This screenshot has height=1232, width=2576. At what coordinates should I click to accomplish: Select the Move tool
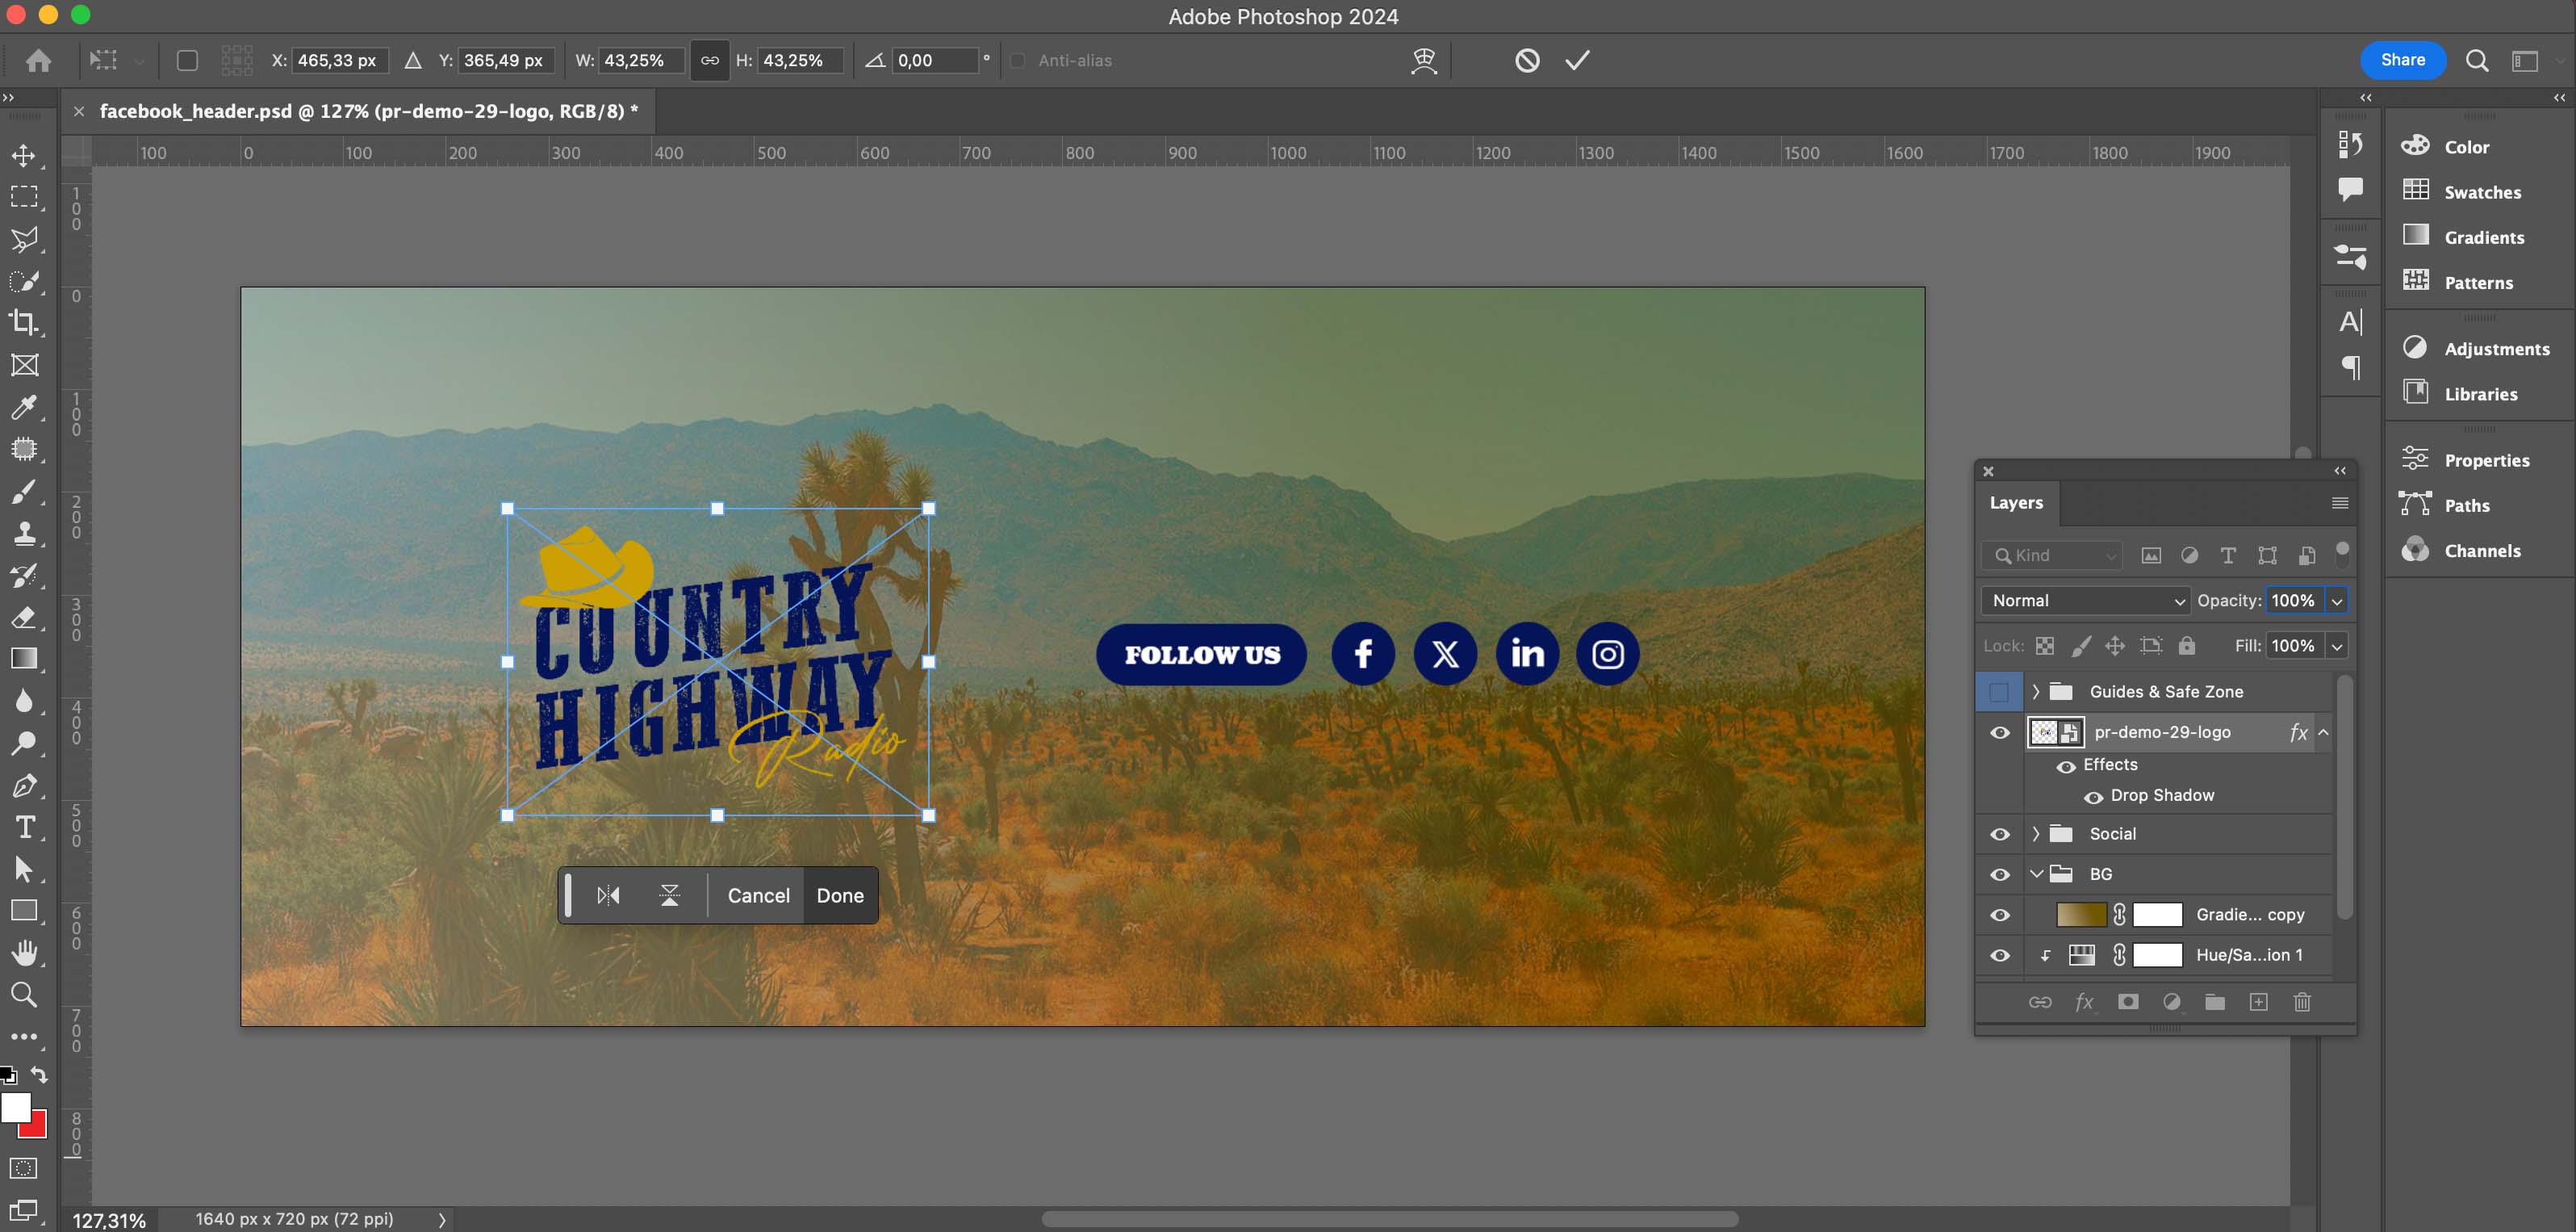point(25,156)
